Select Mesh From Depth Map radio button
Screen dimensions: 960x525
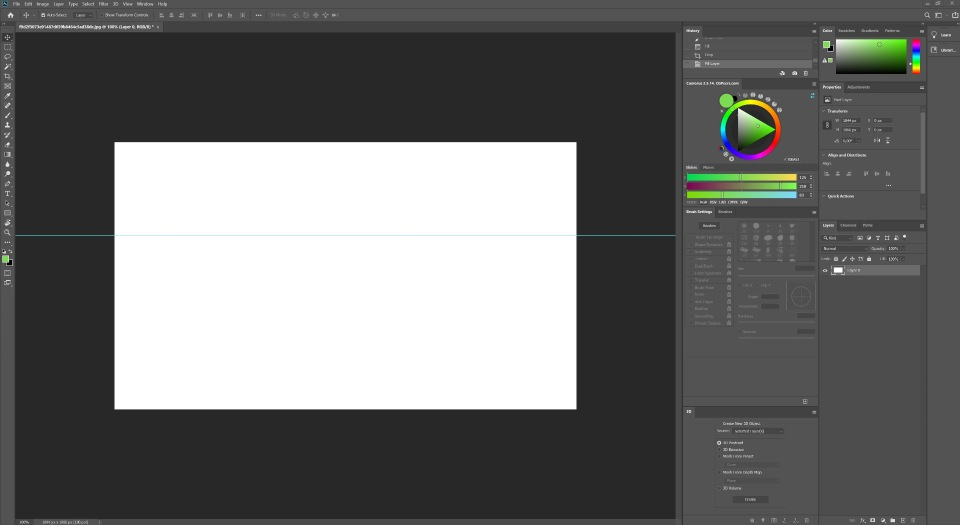click(x=719, y=472)
